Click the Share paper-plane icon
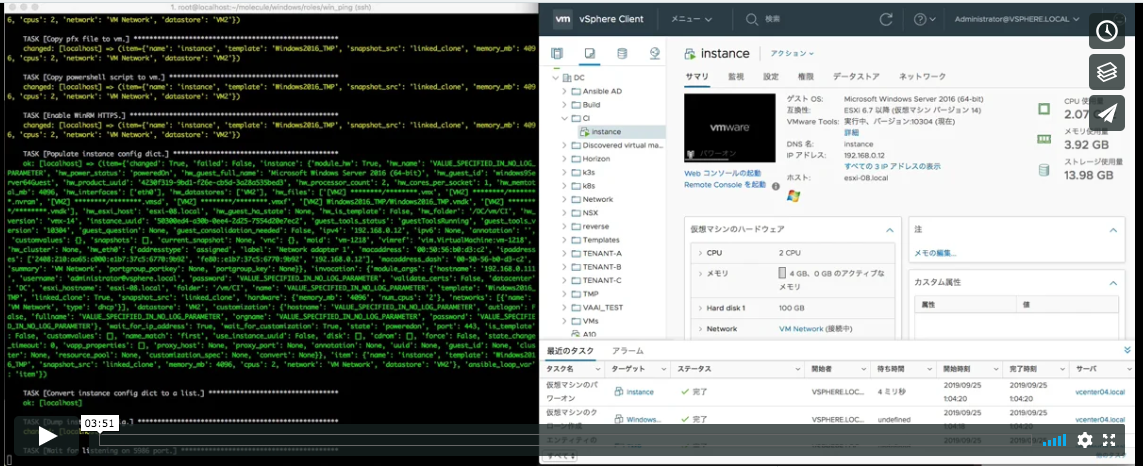 [x=1107, y=113]
